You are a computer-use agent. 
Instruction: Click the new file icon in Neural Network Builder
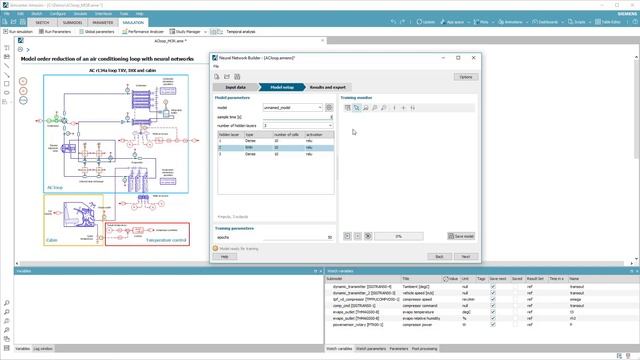[217, 77]
